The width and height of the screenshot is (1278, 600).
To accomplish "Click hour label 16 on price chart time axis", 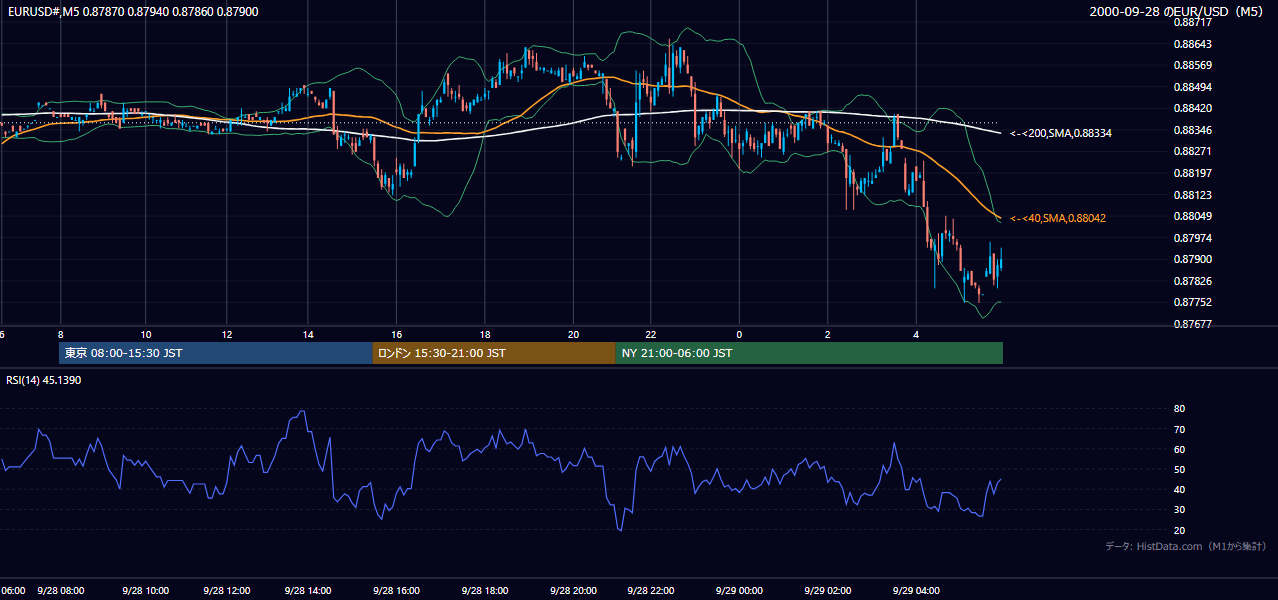I will point(397,334).
